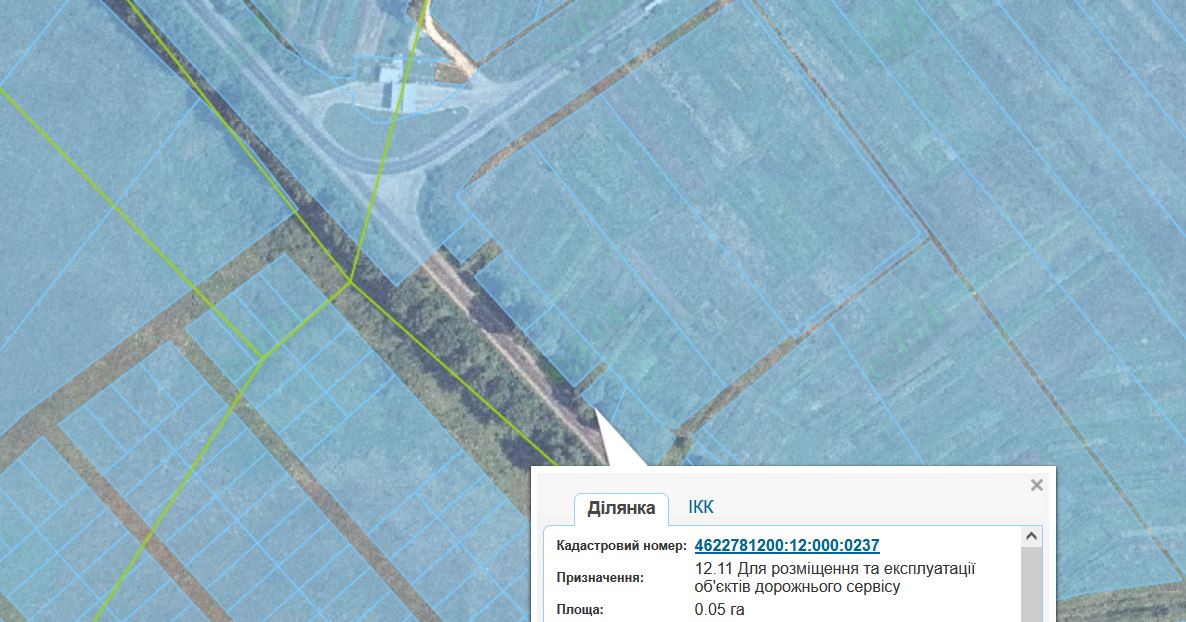Open cadastral number 4622781200:12:000:0237 link
This screenshot has height=622, width=1186.
(786, 545)
